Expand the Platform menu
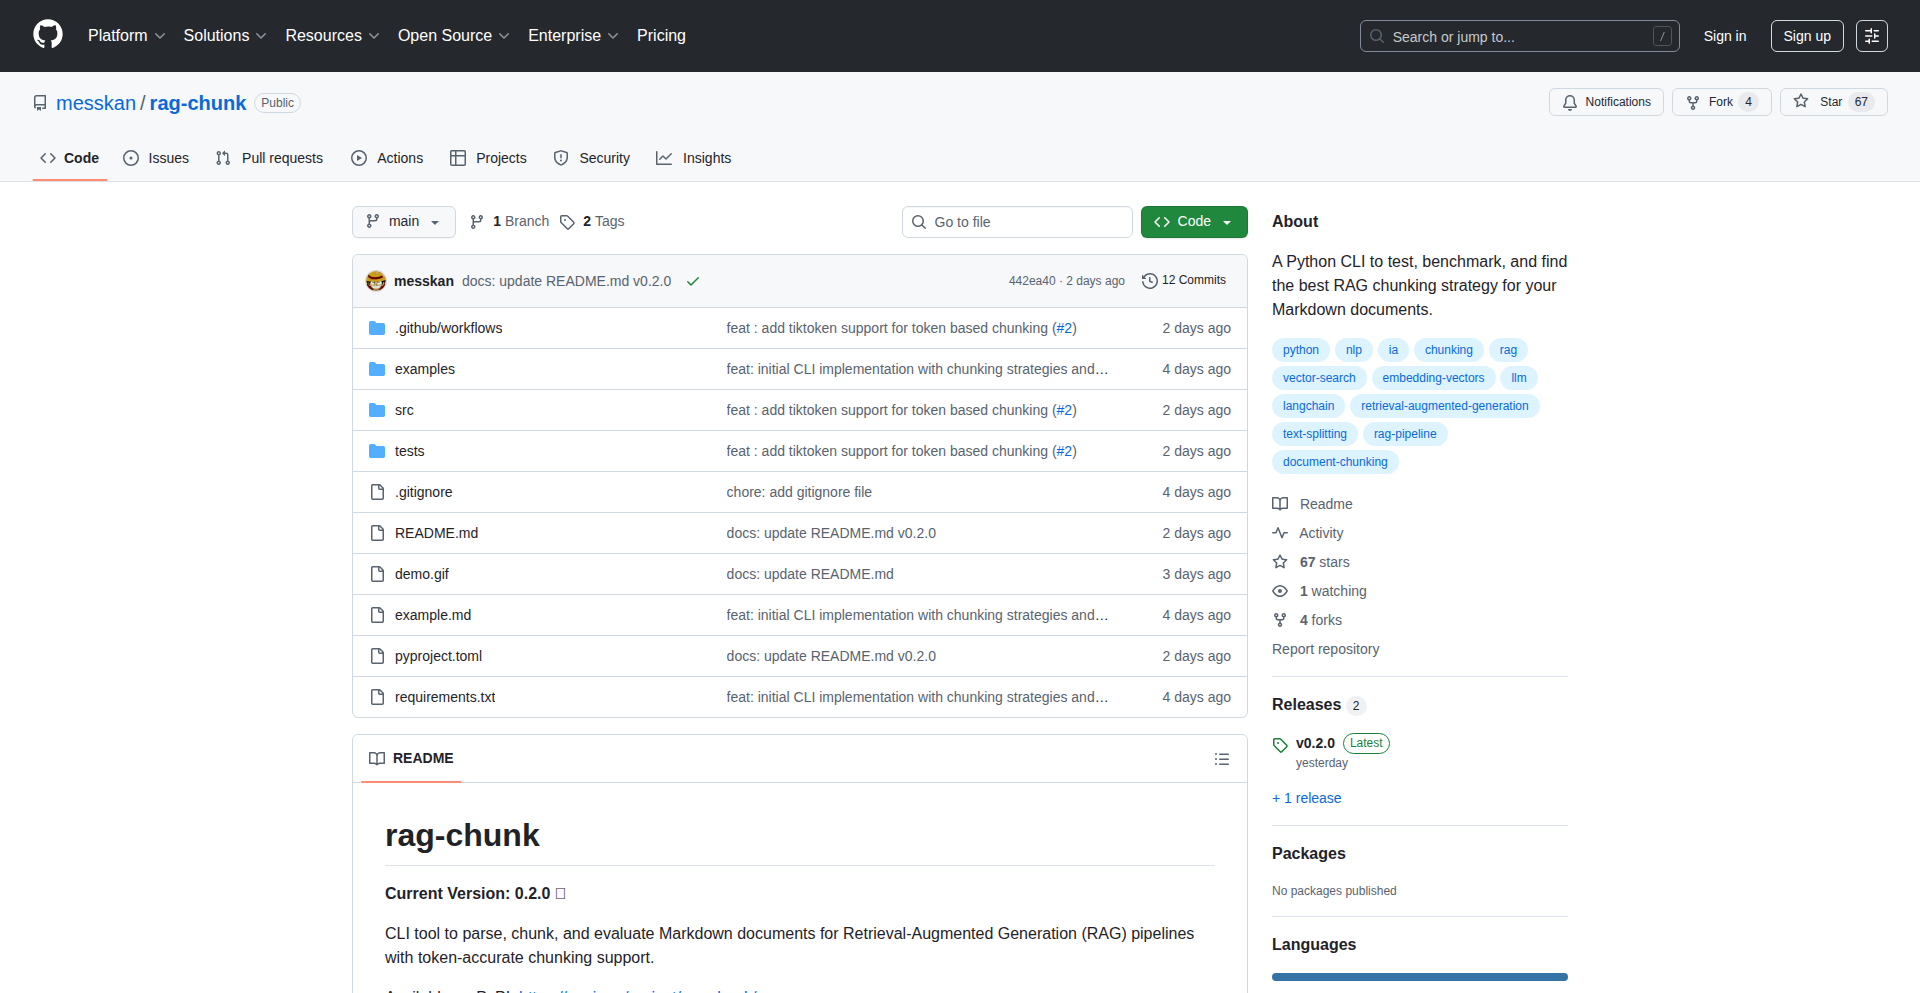1920x993 pixels. pyautogui.click(x=126, y=36)
